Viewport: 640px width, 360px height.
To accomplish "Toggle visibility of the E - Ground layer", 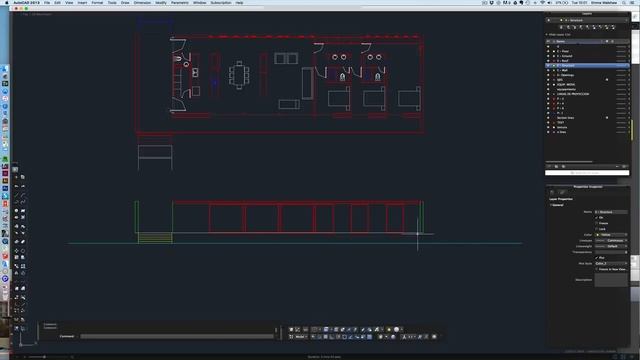I will 549,56.
